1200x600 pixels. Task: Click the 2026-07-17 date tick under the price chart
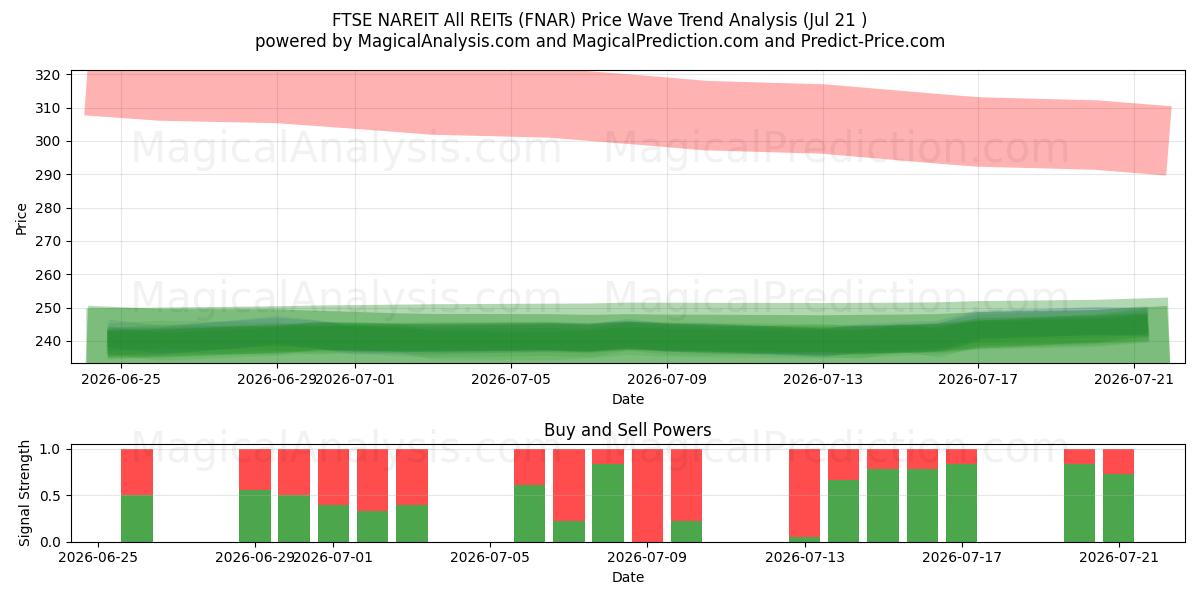pyautogui.click(x=979, y=379)
